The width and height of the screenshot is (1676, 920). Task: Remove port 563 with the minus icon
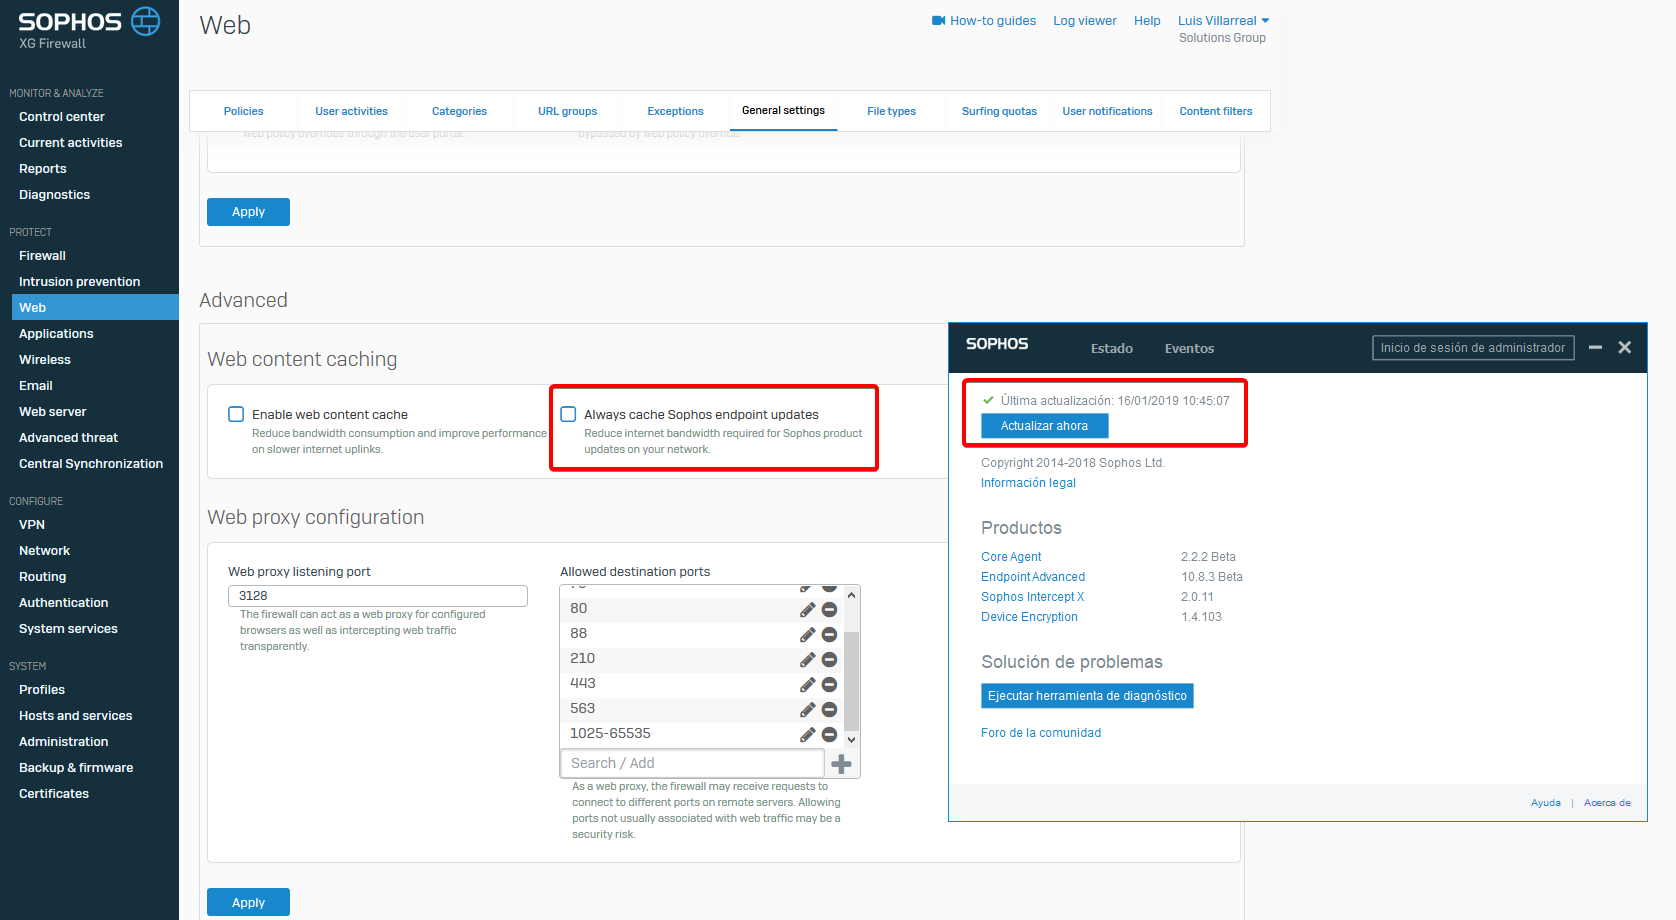(x=829, y=709)
